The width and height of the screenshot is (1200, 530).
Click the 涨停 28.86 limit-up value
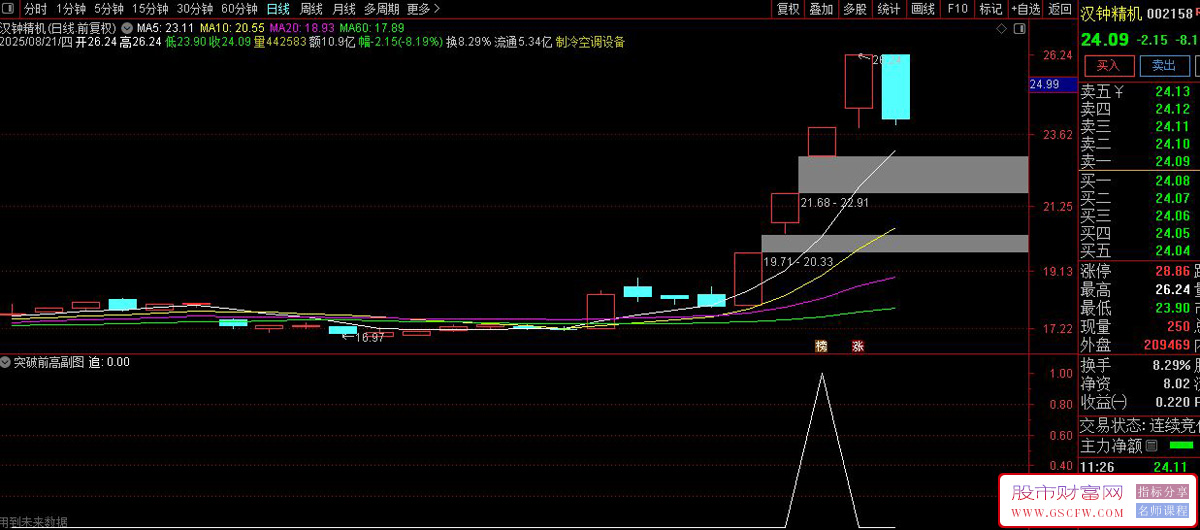point(1172,271)
